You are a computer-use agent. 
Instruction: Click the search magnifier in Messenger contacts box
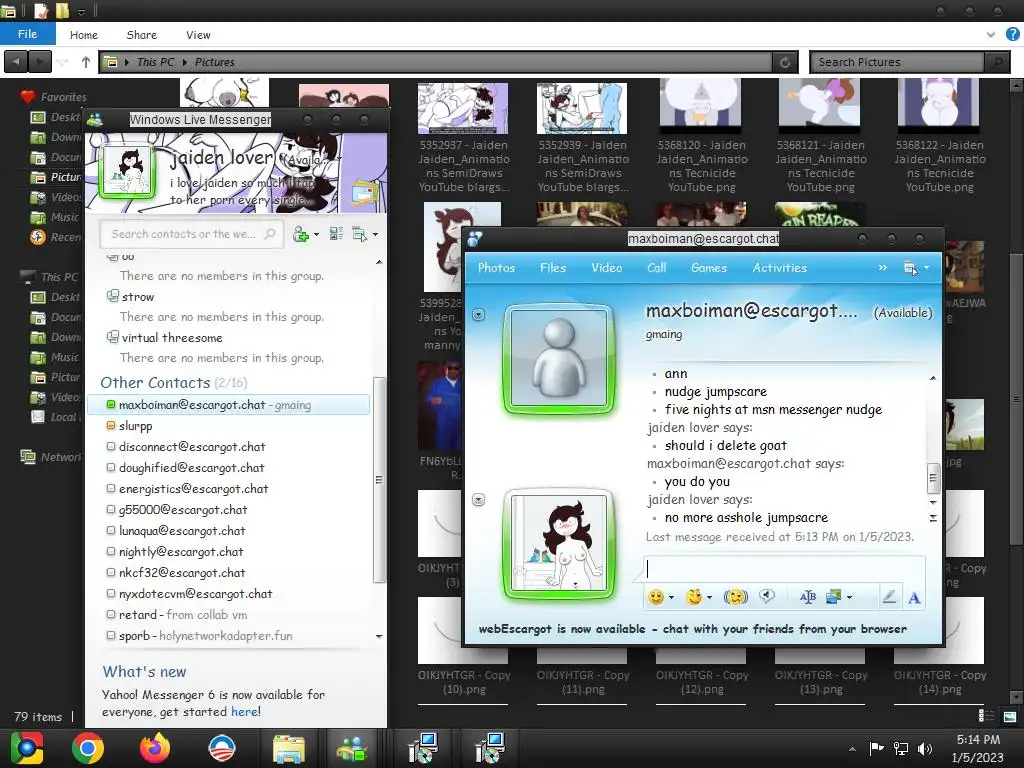(x=270, y=234)
